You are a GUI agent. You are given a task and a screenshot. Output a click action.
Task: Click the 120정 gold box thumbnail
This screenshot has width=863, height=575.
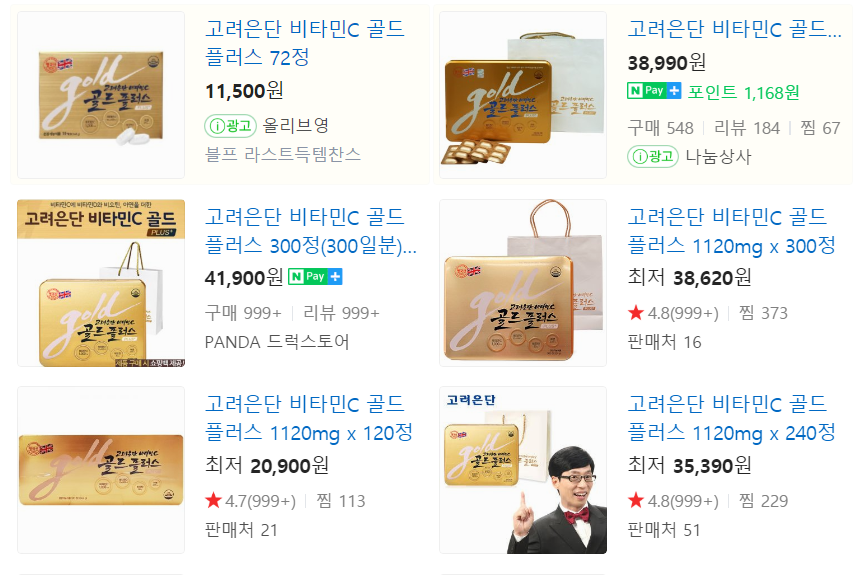(101, 470)
